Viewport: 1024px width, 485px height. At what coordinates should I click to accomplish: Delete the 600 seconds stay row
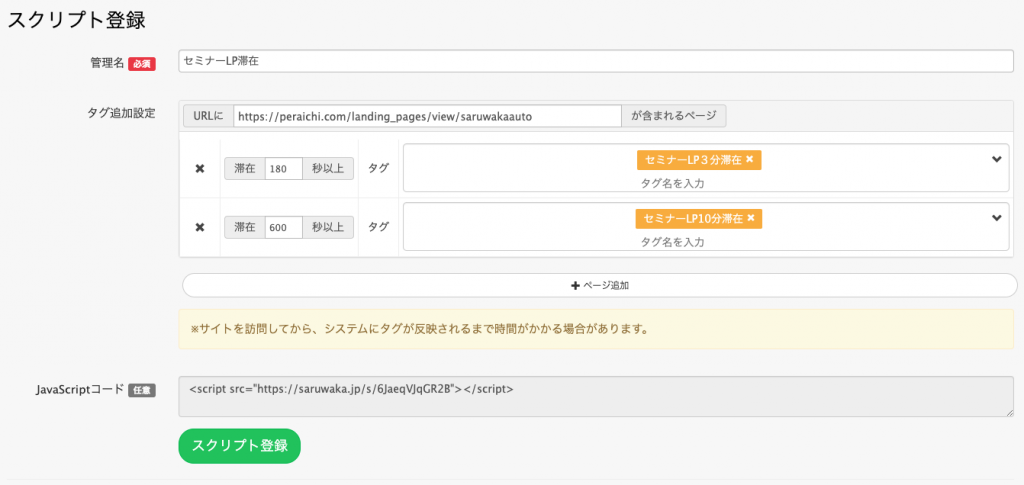tap(200, 227)
